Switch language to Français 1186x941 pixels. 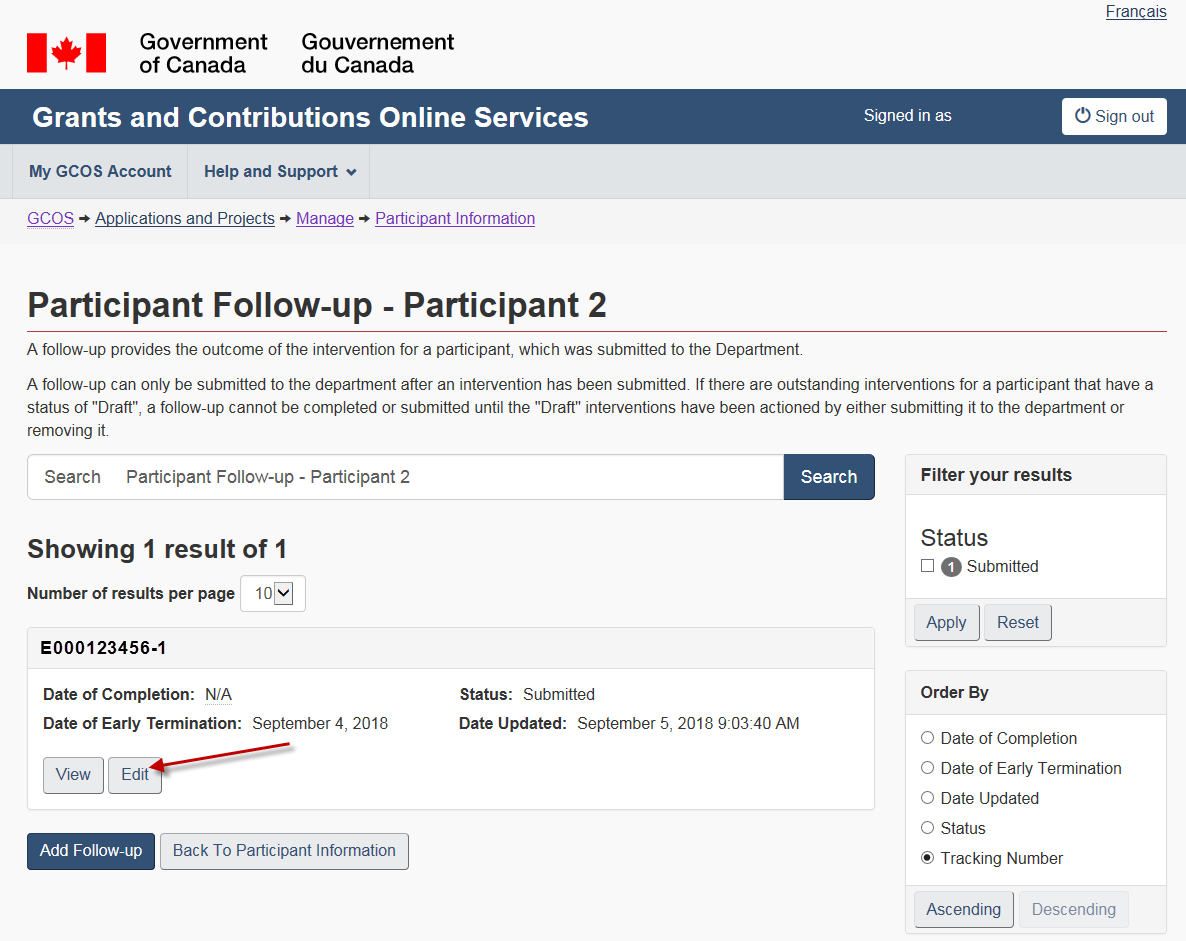(x=1135, y=12)
